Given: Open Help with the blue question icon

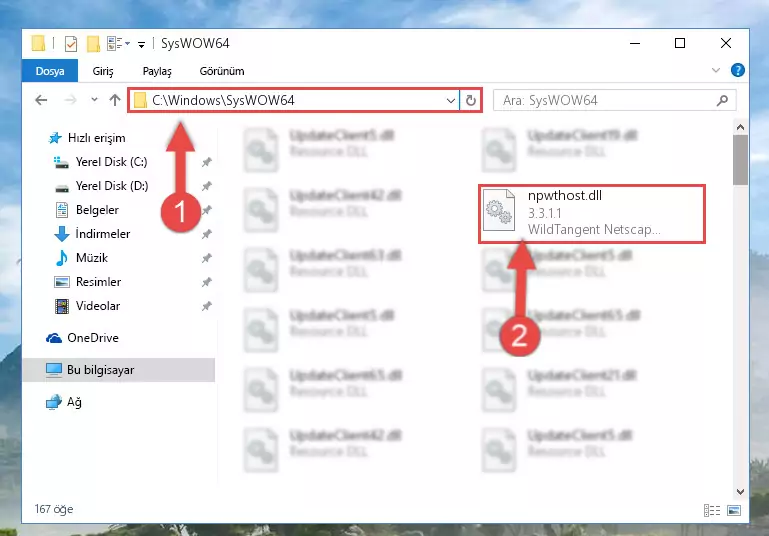Looking at the screenshot, I should coord(737,70).
